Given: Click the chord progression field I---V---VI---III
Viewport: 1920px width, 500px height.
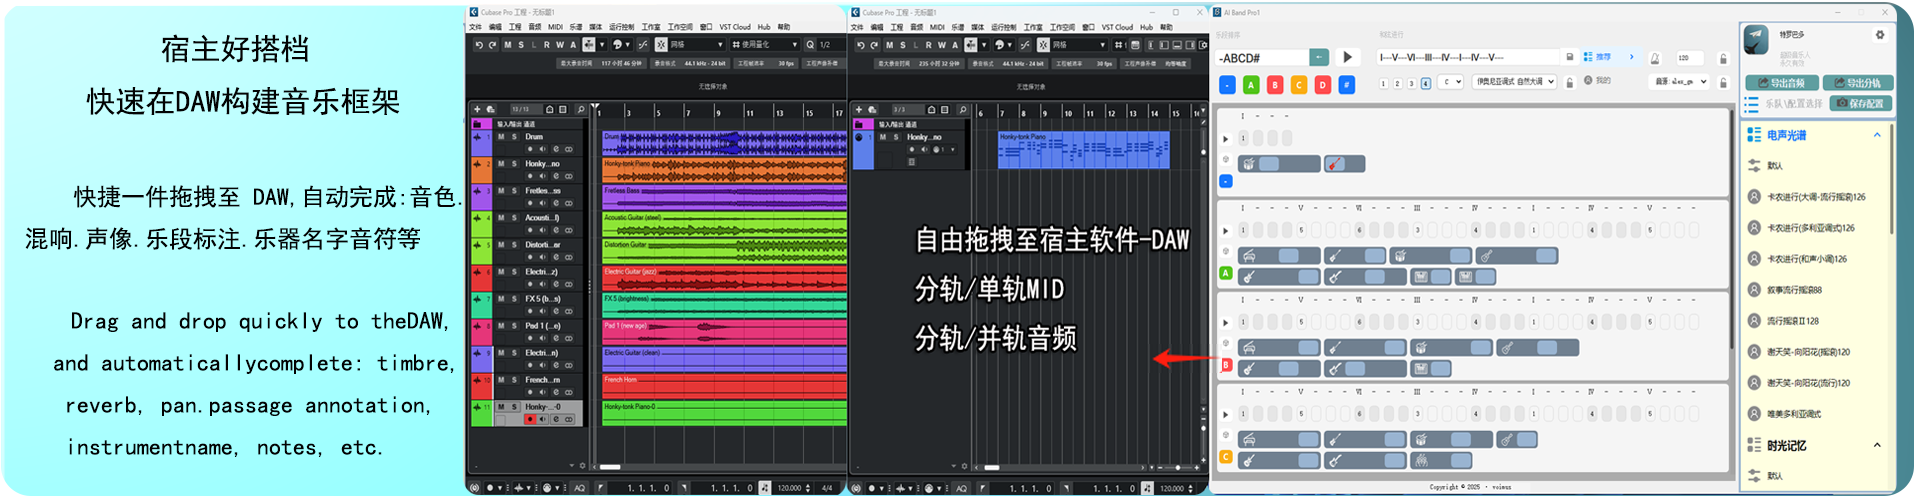Looking at the screenshot, I should pyautogui.click(x=1467, y=57).
